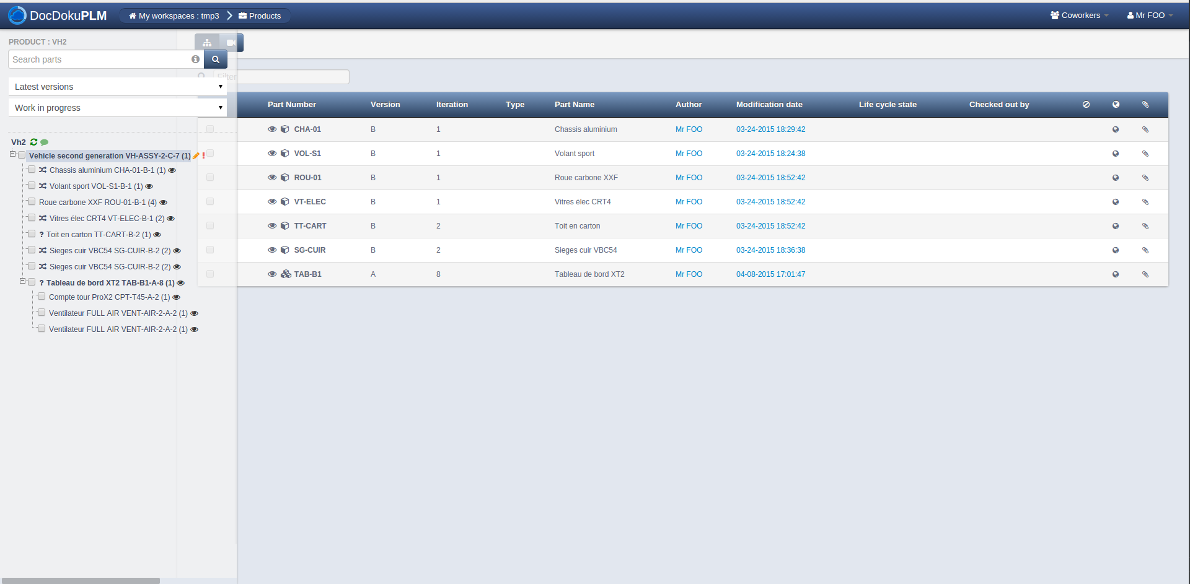The width and height of the screenshot is (1190, 584).
Task: Open the Mr FOO user menu
Action: (1150, 15)
